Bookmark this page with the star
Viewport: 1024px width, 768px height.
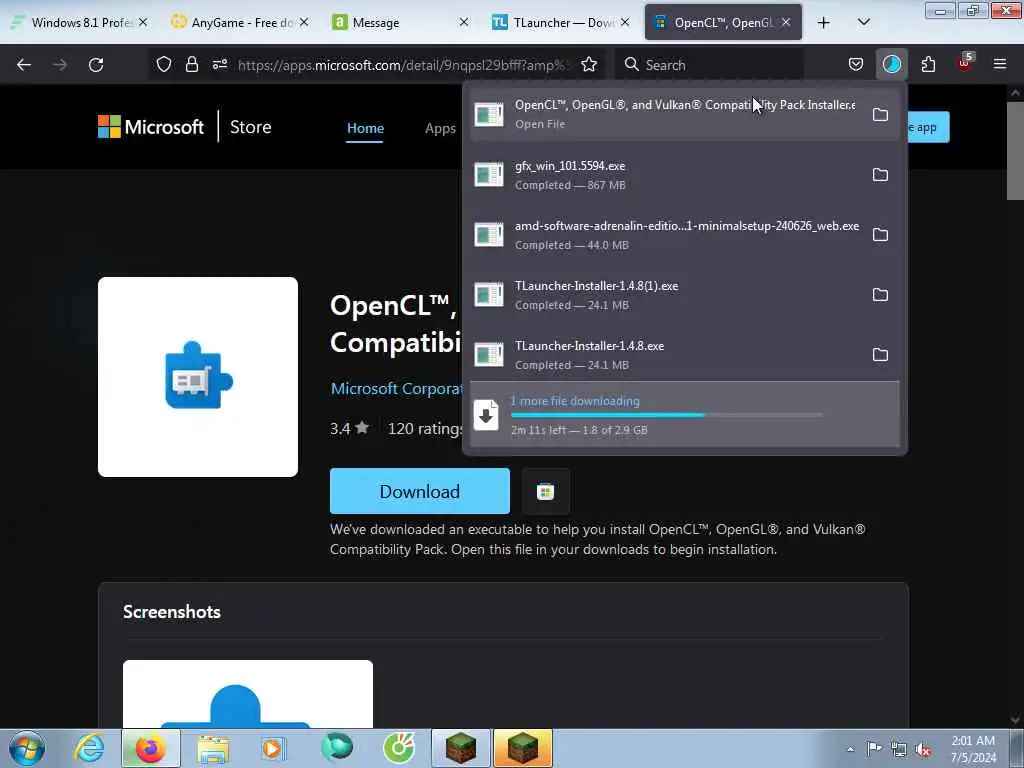click(x=589, y=65)
